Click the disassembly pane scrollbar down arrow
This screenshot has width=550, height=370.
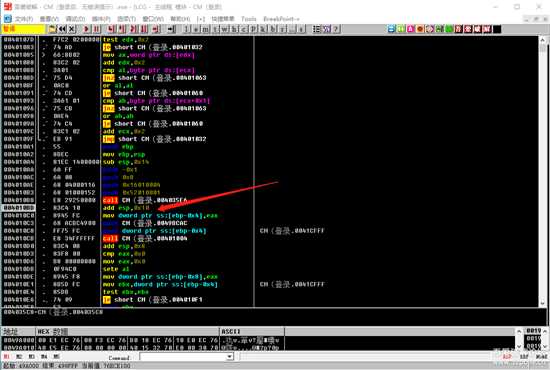coord(543,303)
